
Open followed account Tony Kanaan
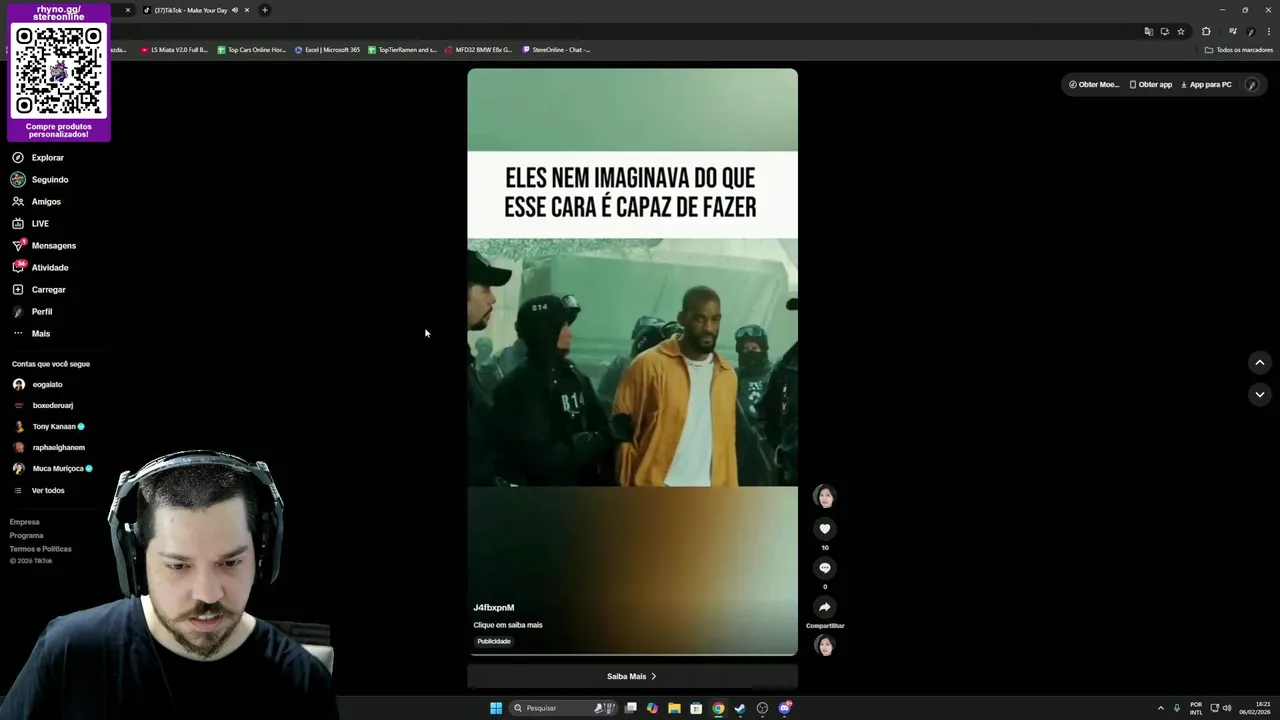click(49, 427)
